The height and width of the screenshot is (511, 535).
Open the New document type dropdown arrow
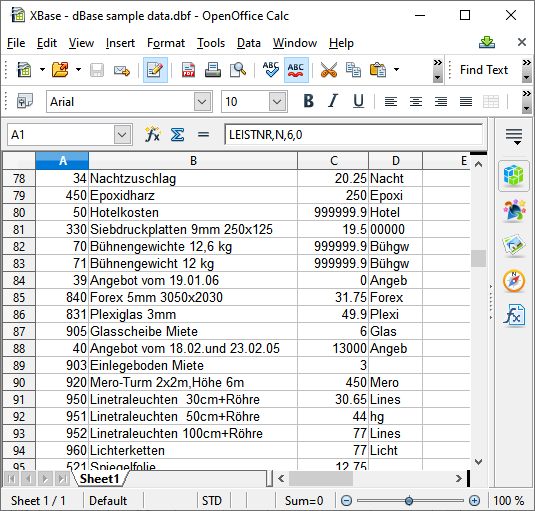pos(42,70)
